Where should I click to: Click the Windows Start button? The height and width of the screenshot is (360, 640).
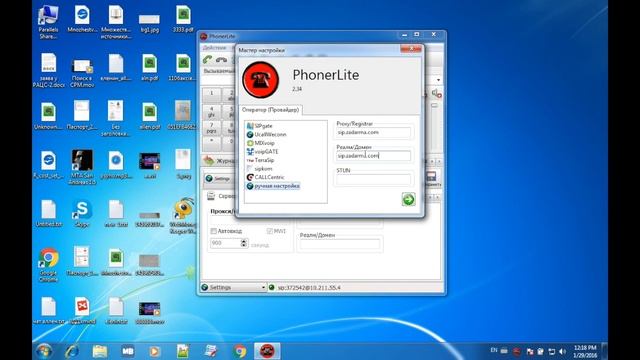click(44, 351)
